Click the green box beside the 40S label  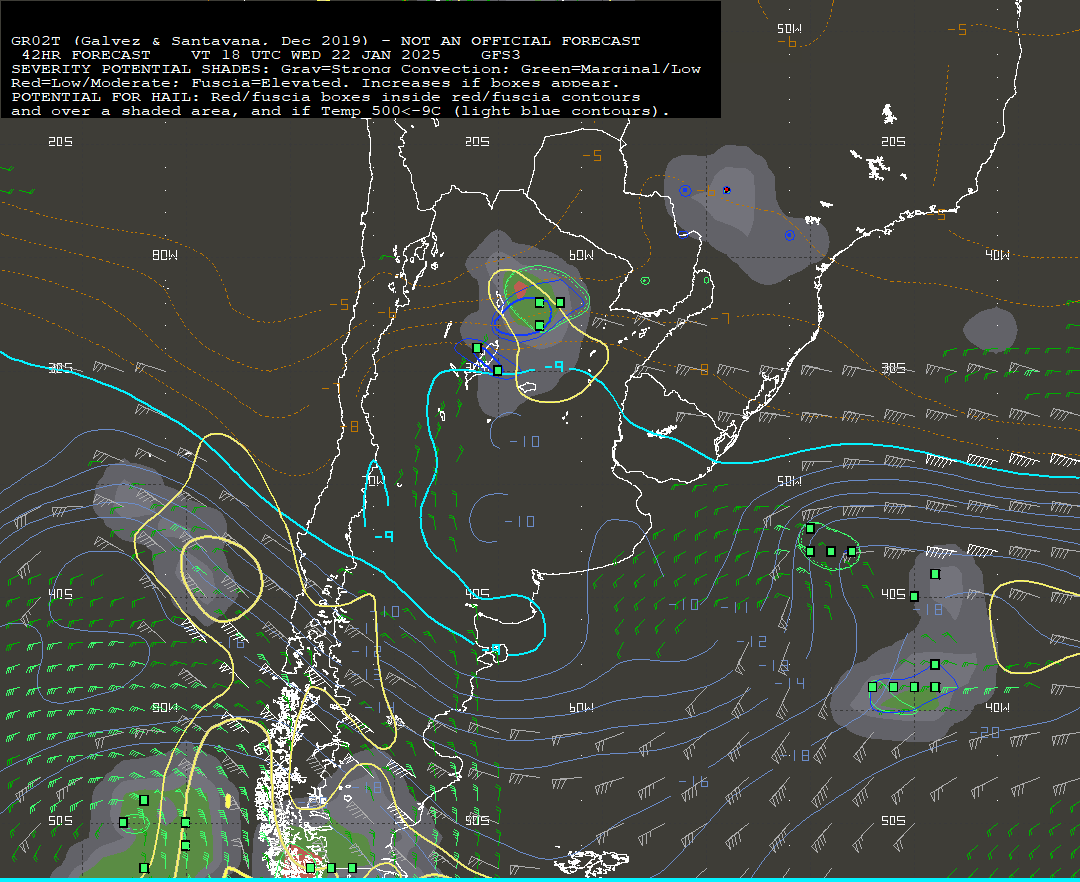pos(914,596)
